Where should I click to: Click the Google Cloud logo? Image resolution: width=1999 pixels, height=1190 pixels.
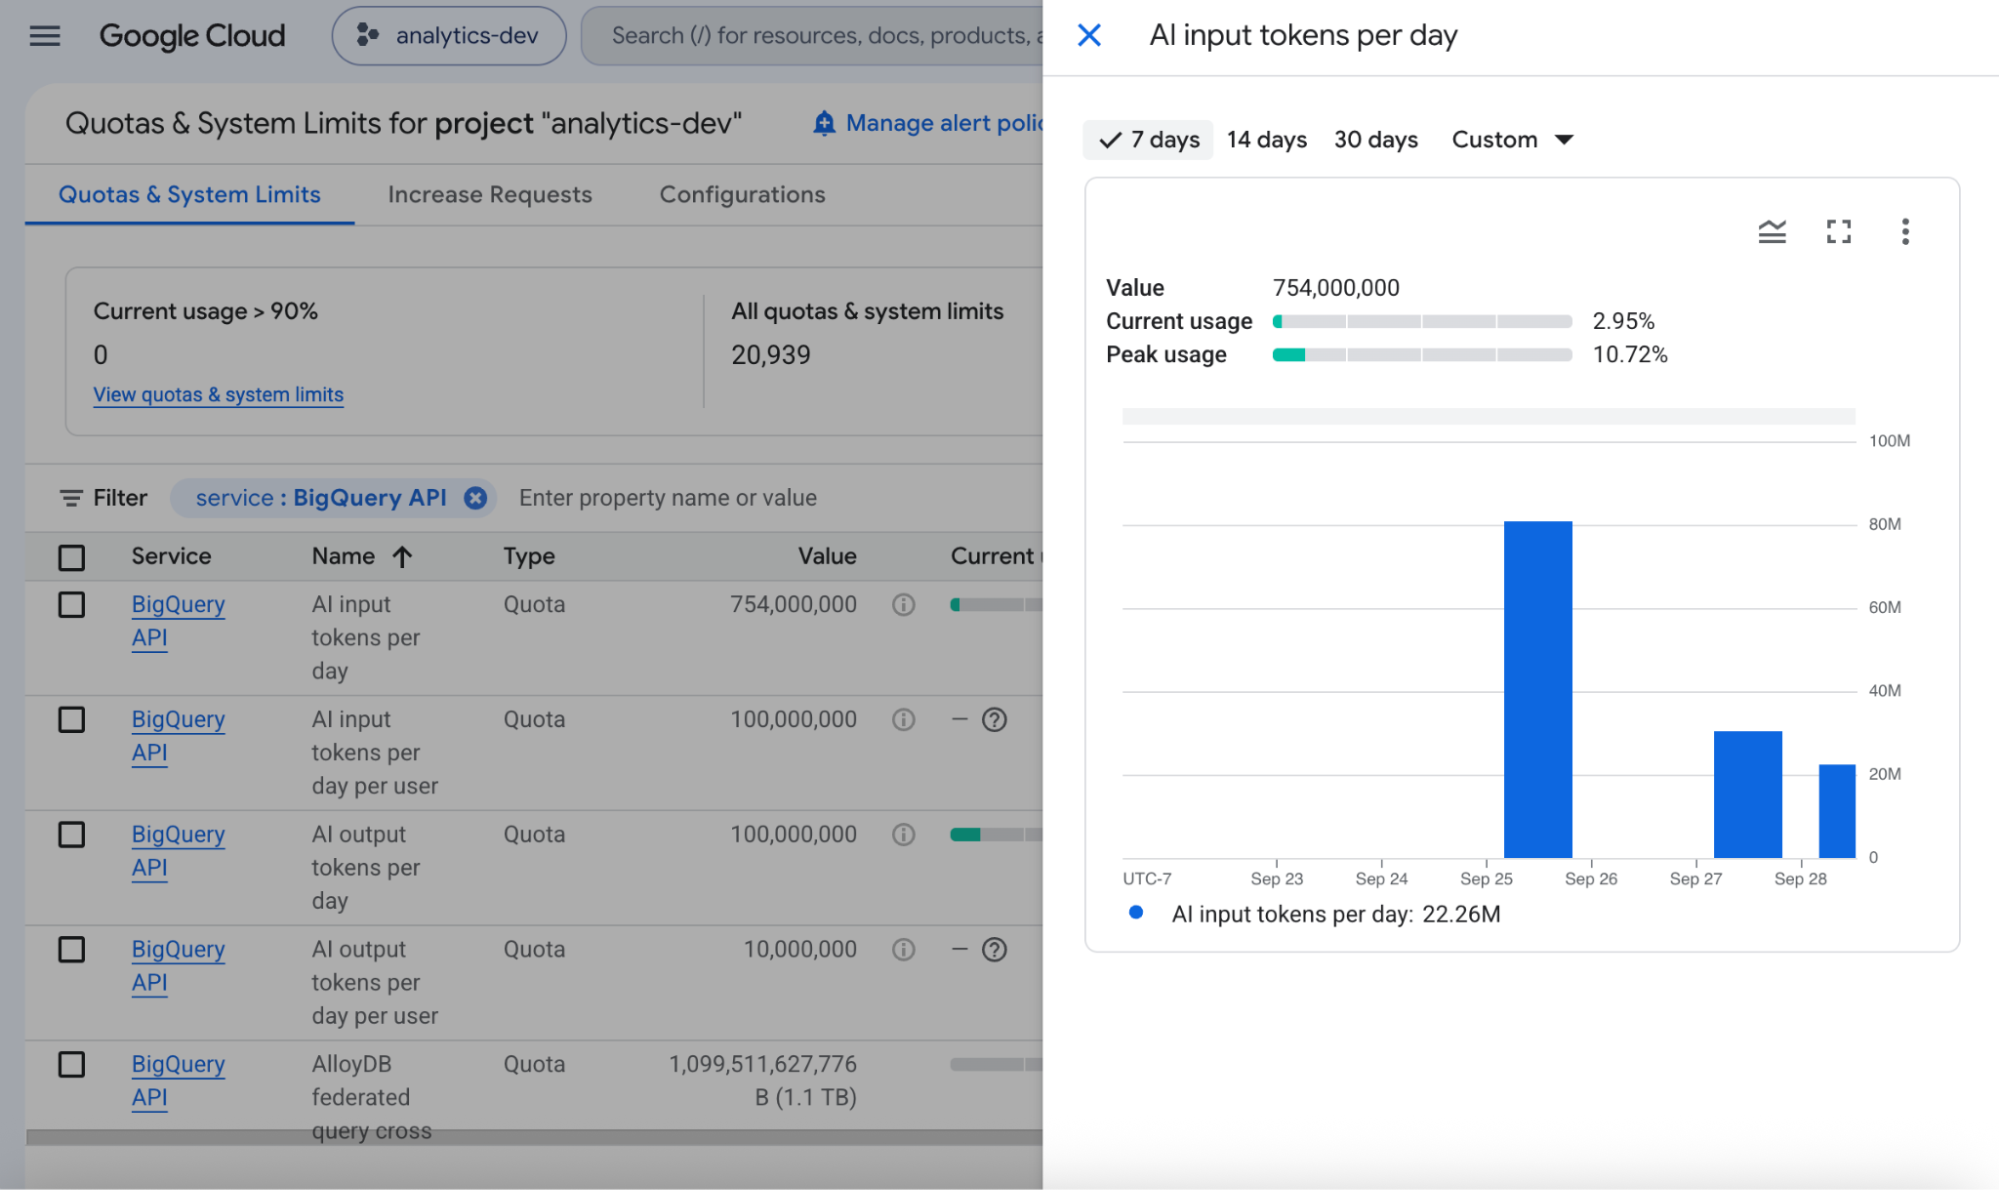[192, 36]
